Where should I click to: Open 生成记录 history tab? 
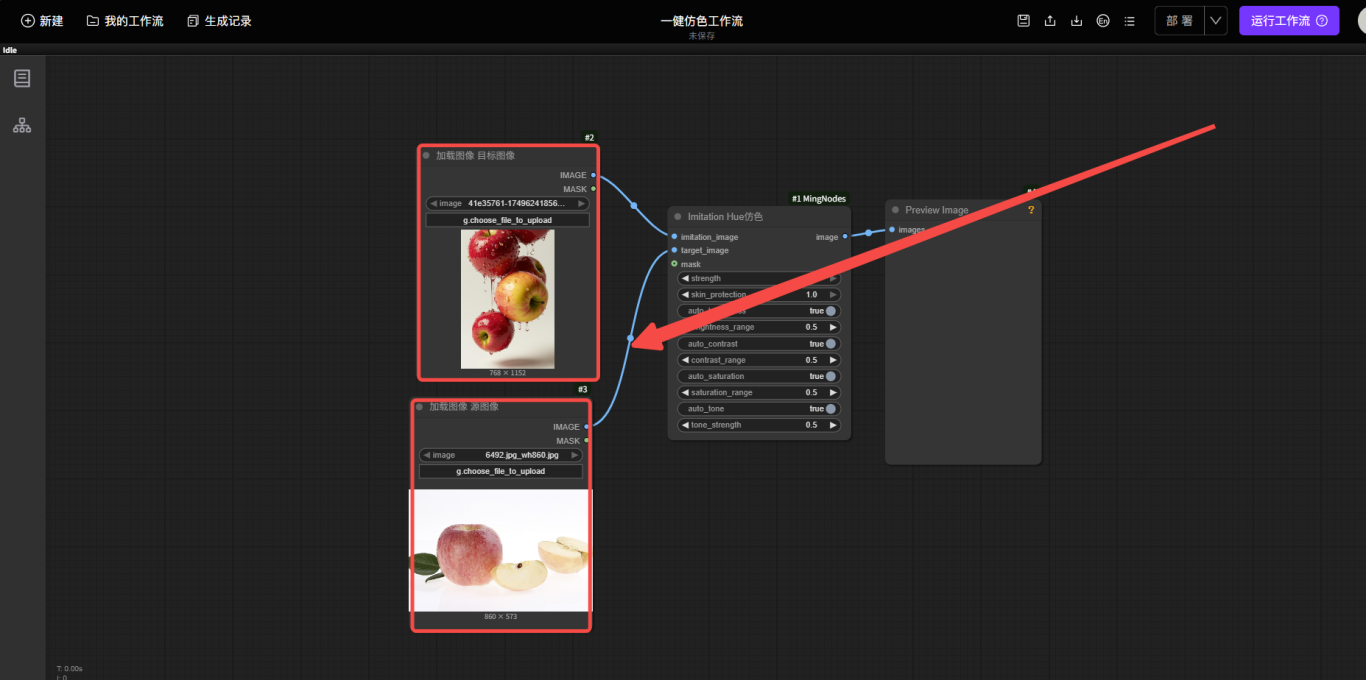pyautogui.click(x=219, y=21)
